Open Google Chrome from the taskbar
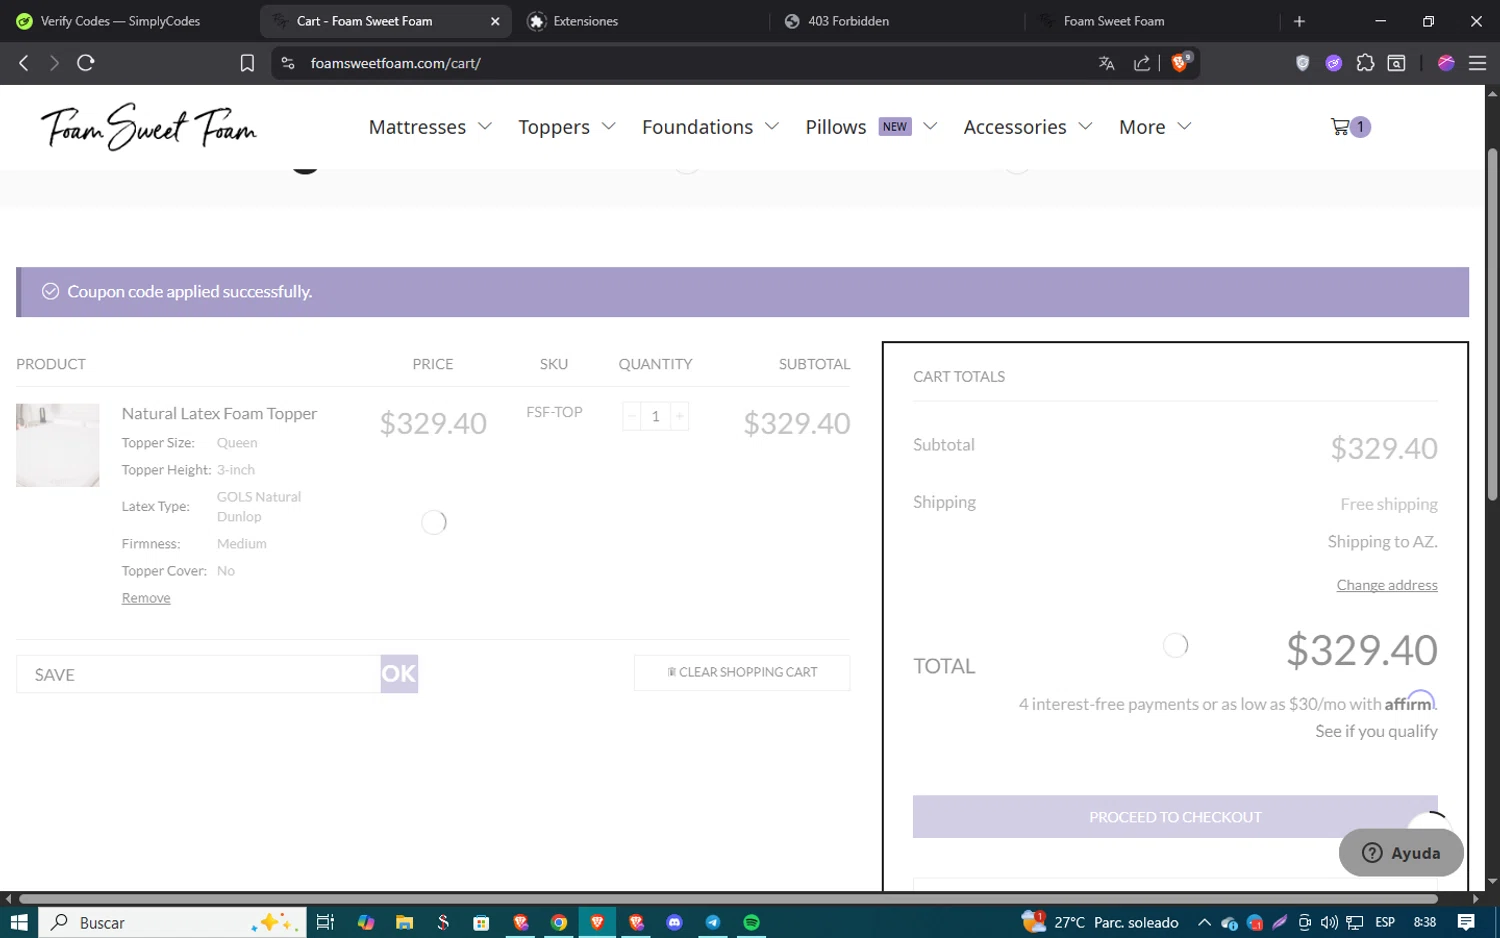The image size is (1500, 938). [x=559, y=922]
